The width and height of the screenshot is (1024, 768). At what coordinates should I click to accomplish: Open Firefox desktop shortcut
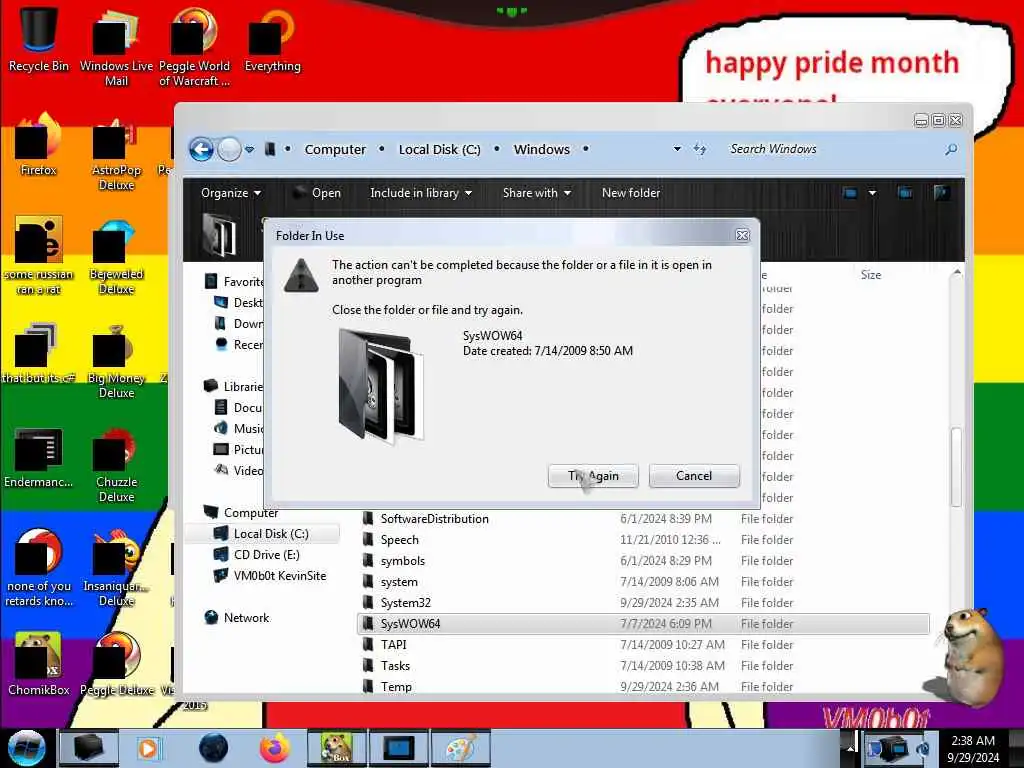pos(39,144)
